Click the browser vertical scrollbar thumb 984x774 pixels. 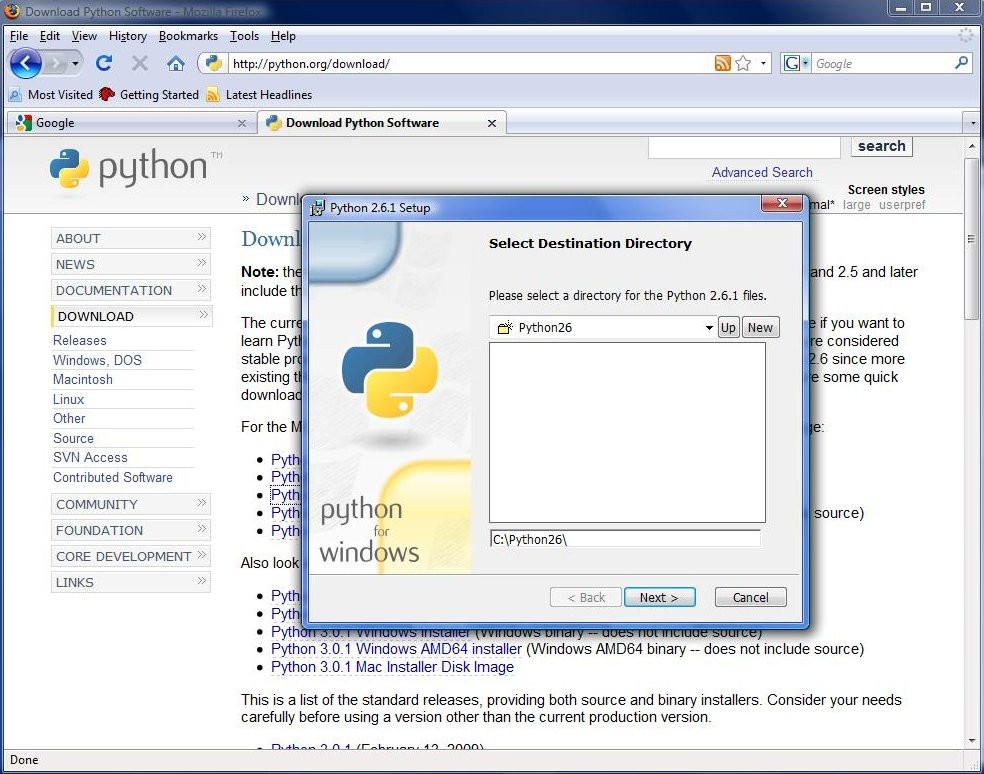point(971,239)
